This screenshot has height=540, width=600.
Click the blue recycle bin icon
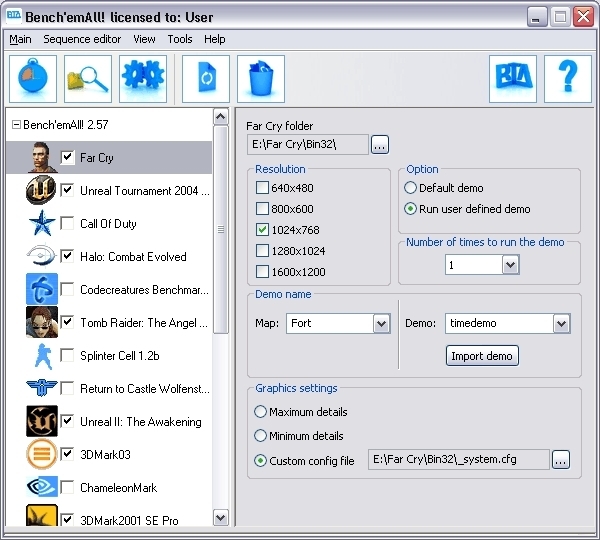click(x=261, y=79)
